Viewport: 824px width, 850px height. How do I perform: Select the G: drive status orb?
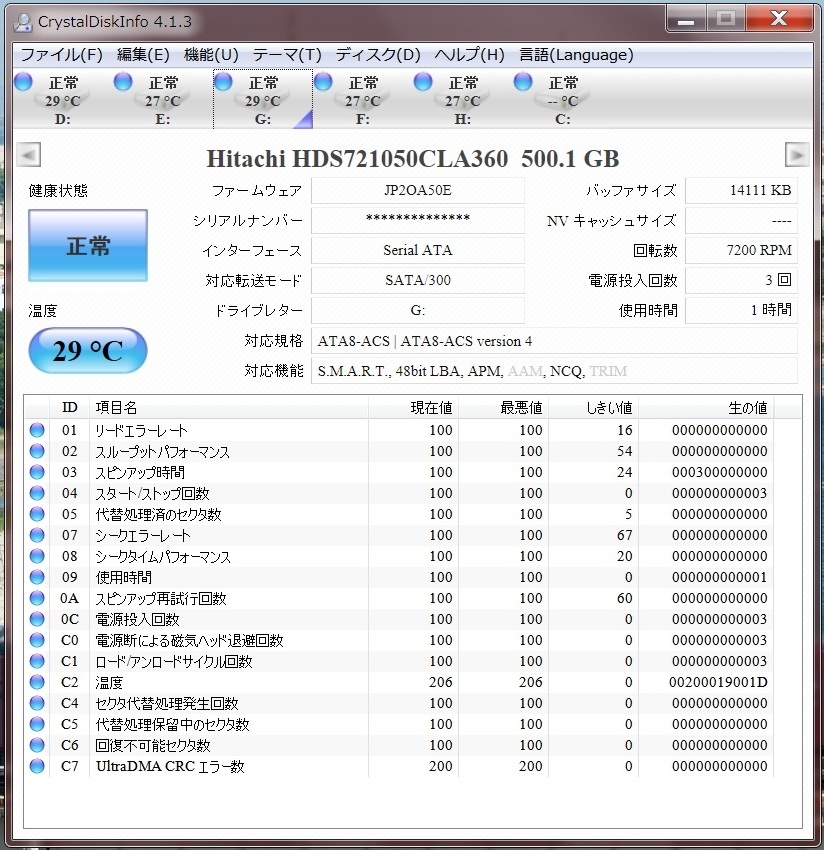pos(223,82)
